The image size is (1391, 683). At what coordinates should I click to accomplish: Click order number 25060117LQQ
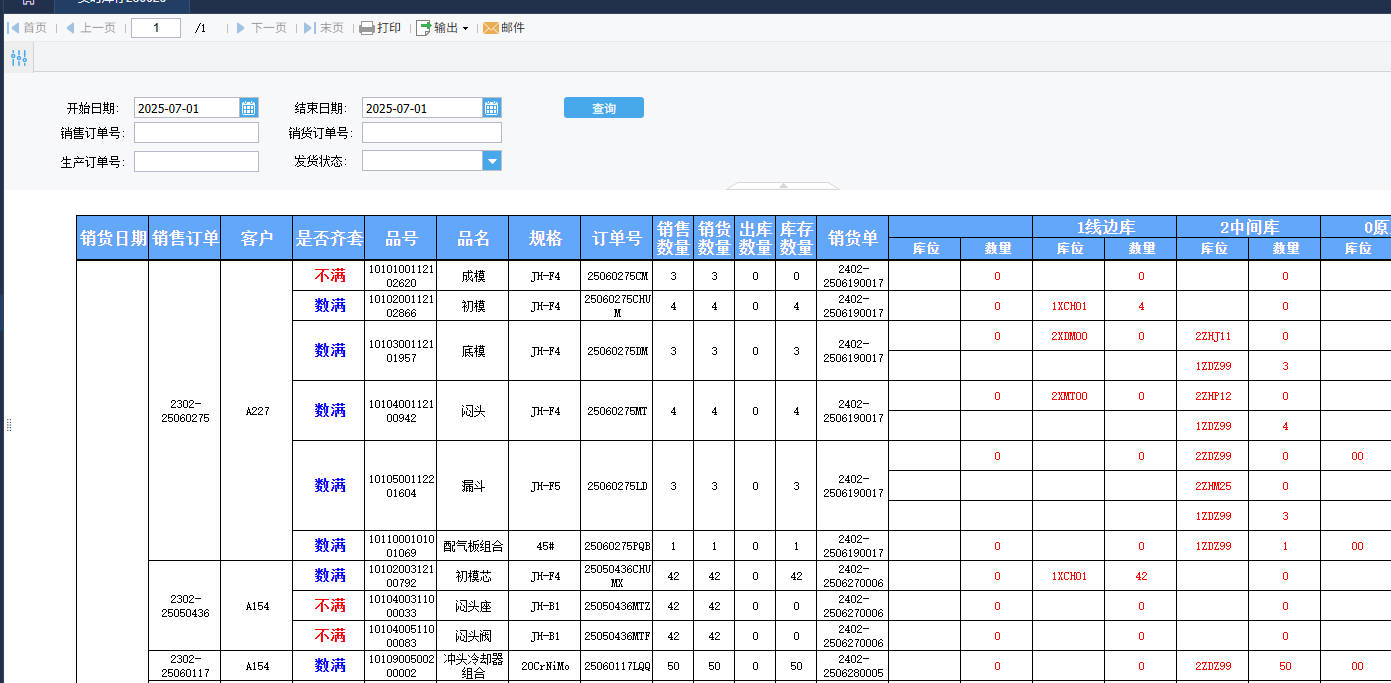point(617,666)
